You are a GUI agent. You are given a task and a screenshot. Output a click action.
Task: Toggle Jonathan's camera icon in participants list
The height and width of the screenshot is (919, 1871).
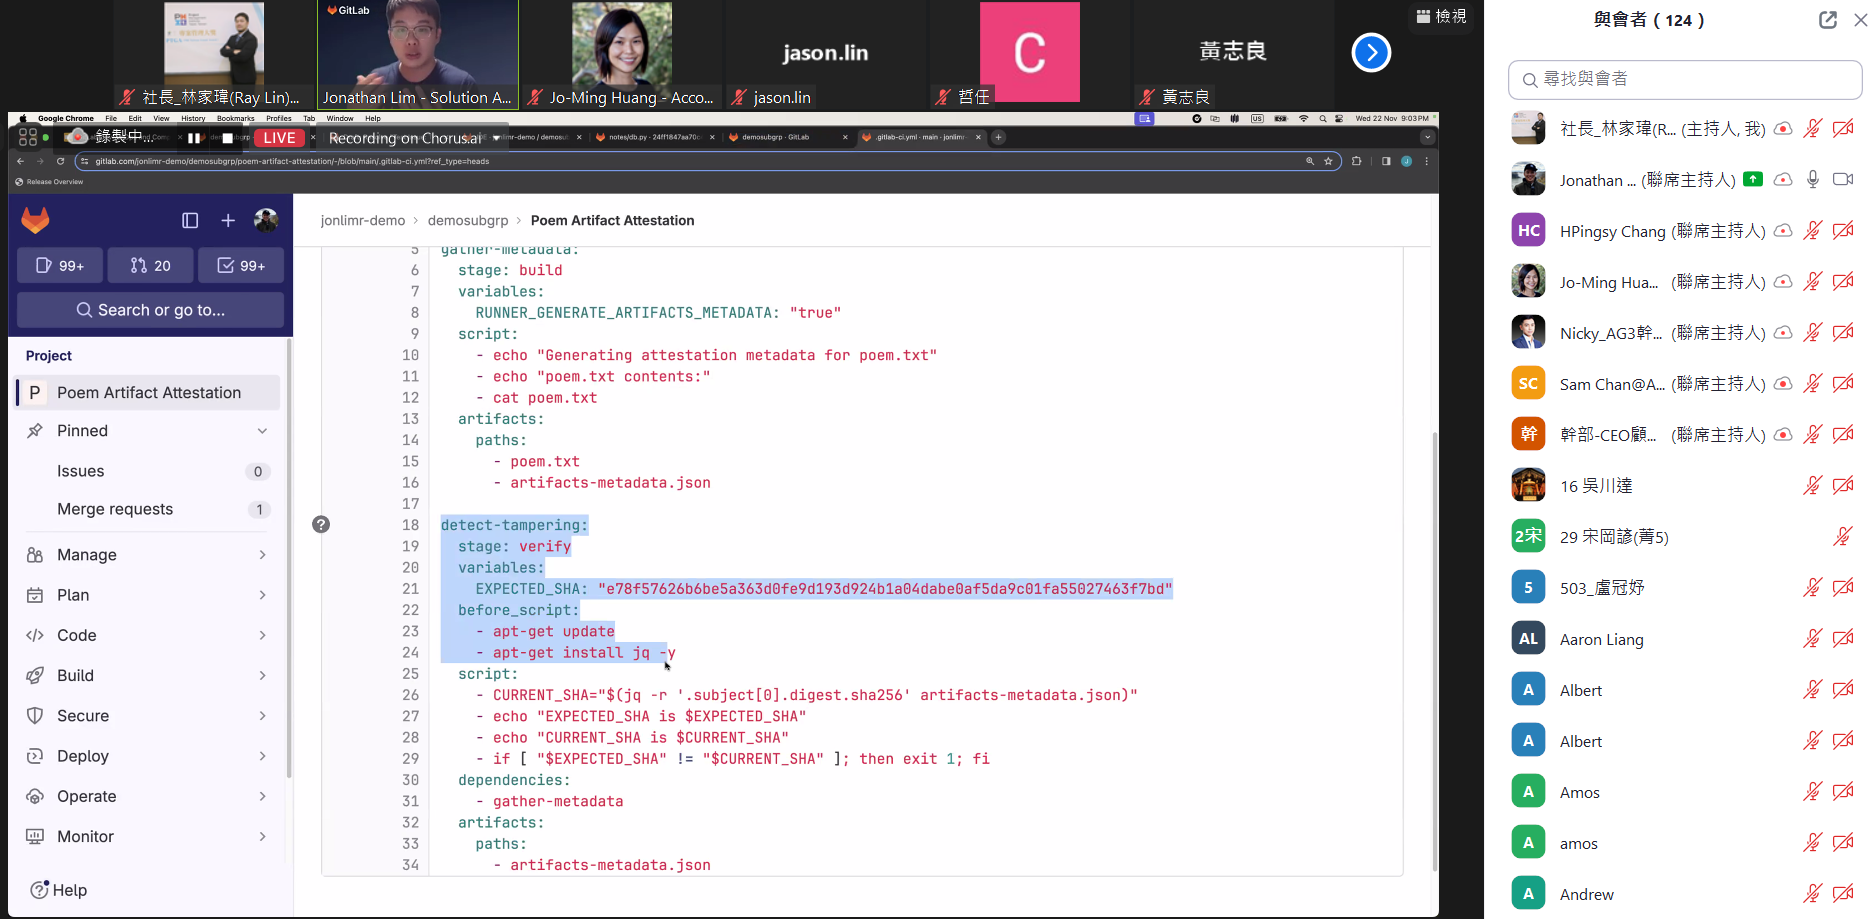(x=1842, y=180)
